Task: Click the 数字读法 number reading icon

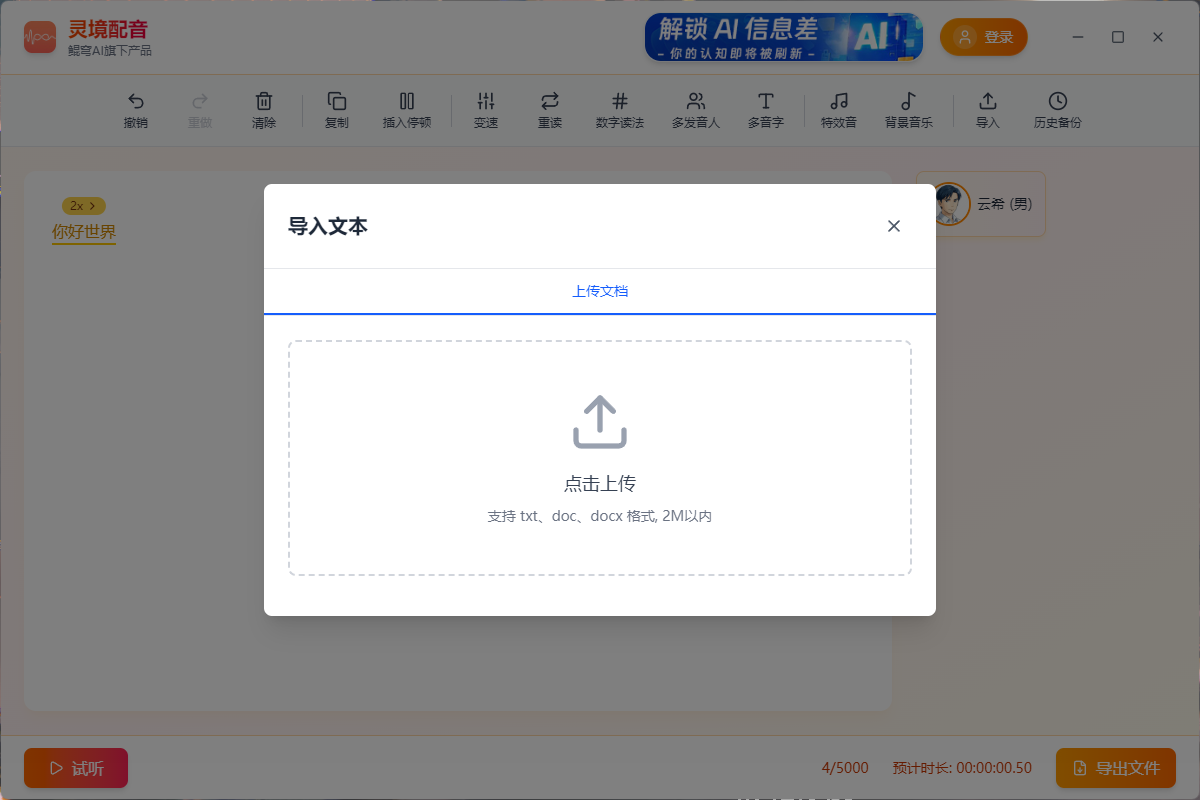Action: tap(620, 110)
